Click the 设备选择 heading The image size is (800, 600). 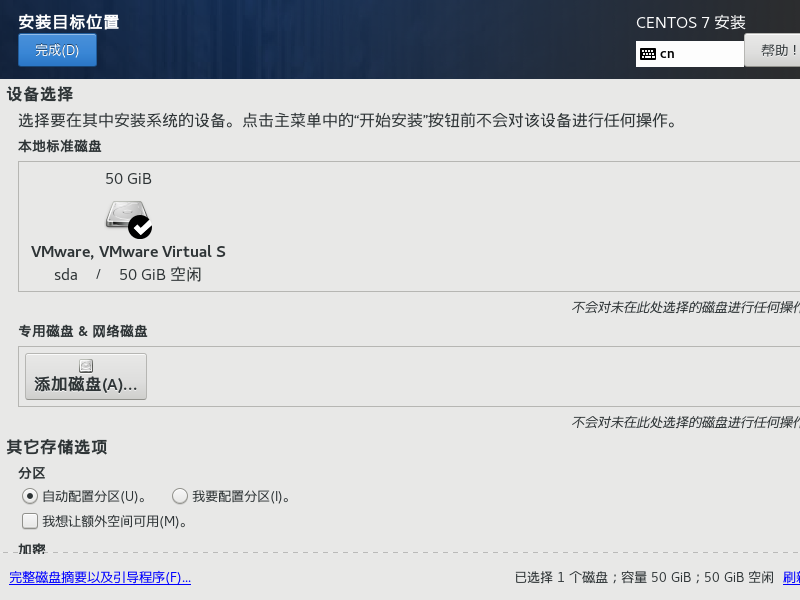click(x=40, y=94)
